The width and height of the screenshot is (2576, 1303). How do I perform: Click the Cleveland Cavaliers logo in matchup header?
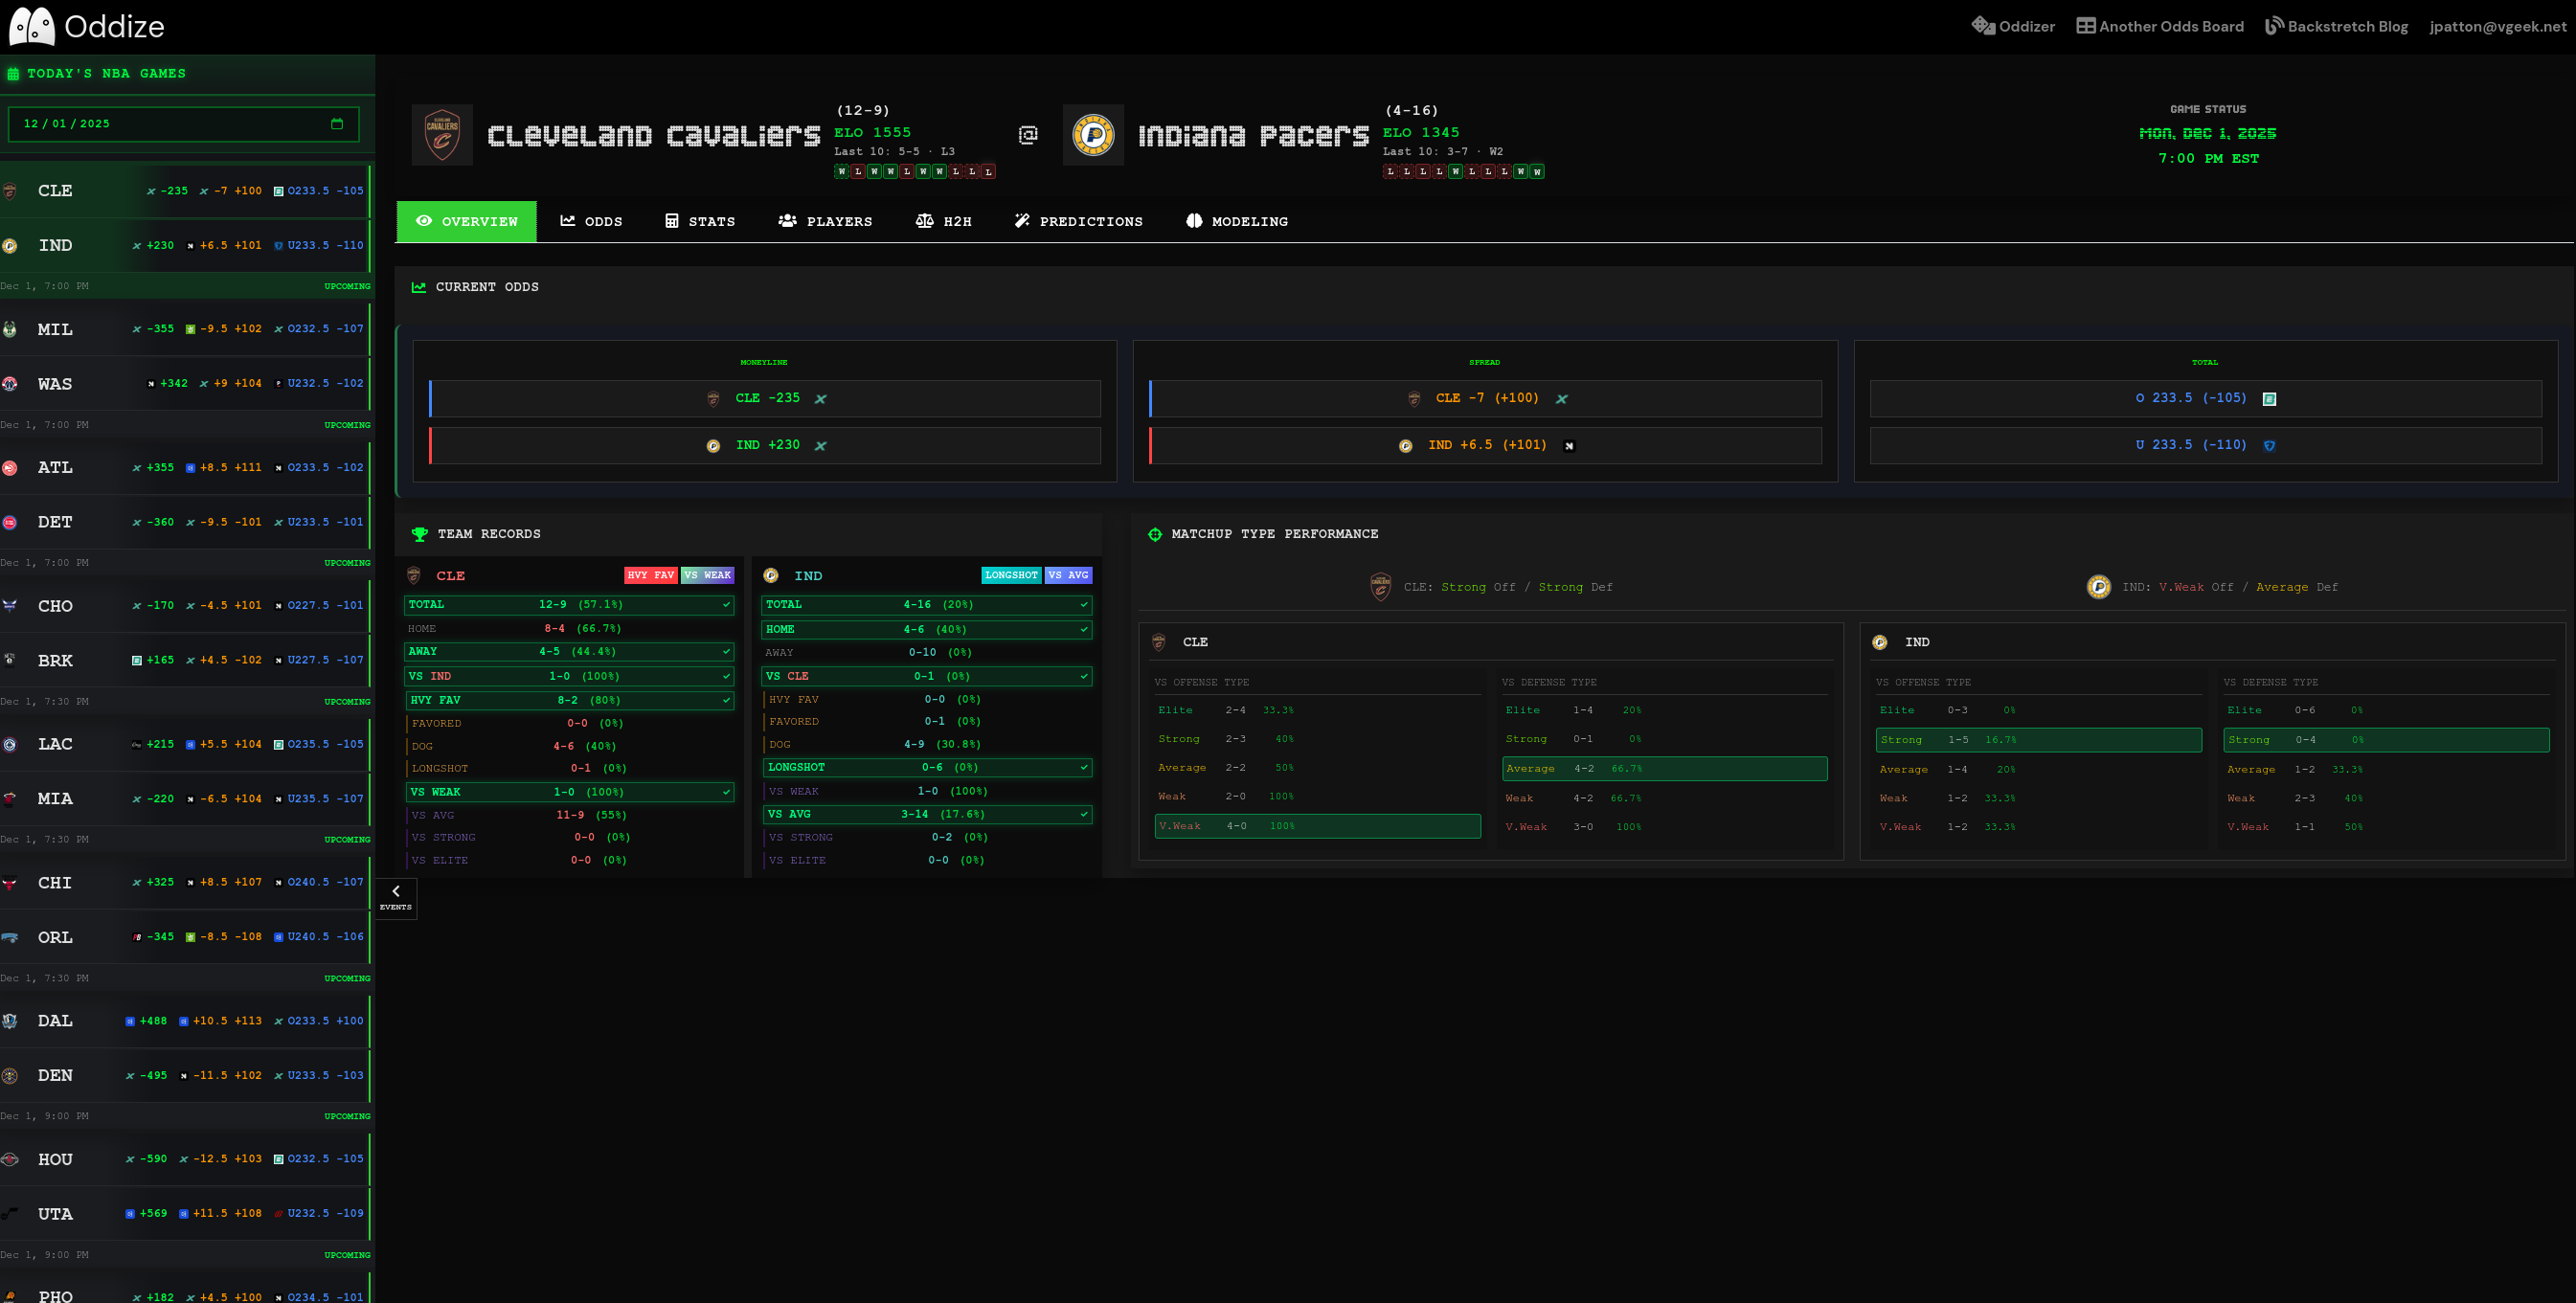[442, 135]
